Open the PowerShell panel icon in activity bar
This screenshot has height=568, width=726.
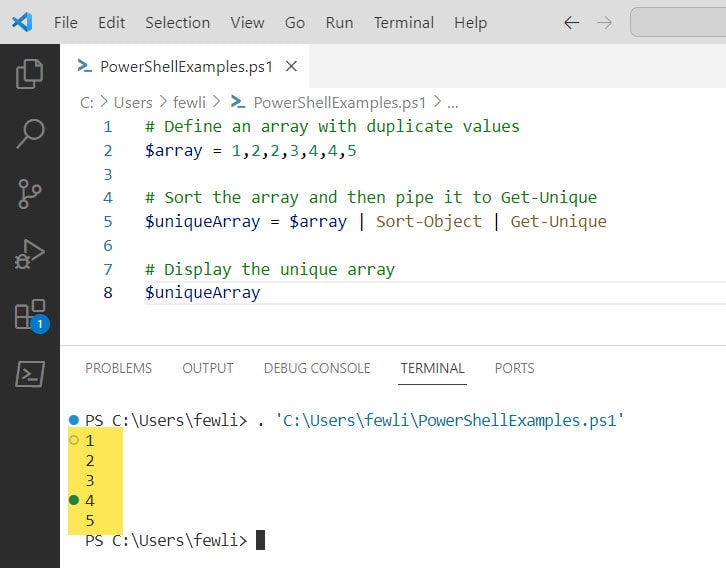pos(30,374)
